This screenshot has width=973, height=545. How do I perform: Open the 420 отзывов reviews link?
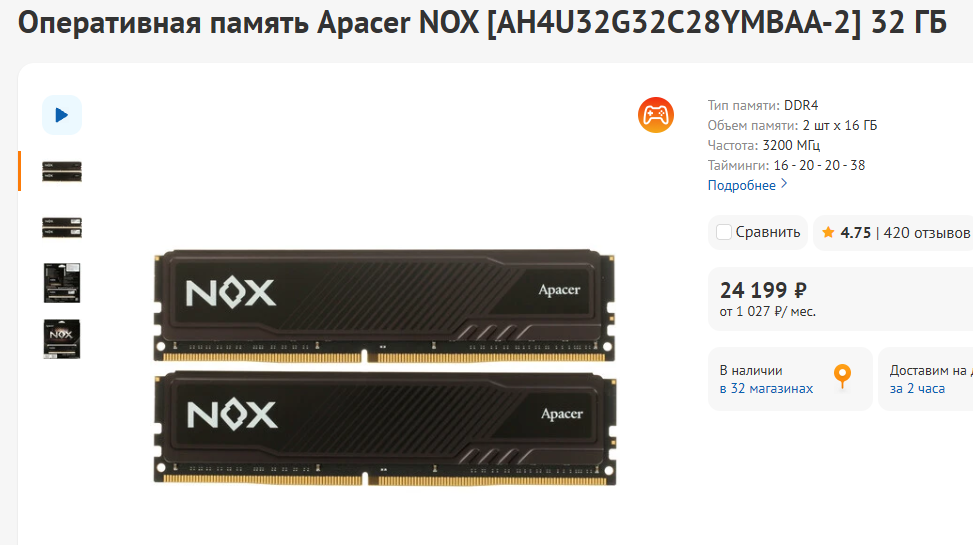(926, 233)
